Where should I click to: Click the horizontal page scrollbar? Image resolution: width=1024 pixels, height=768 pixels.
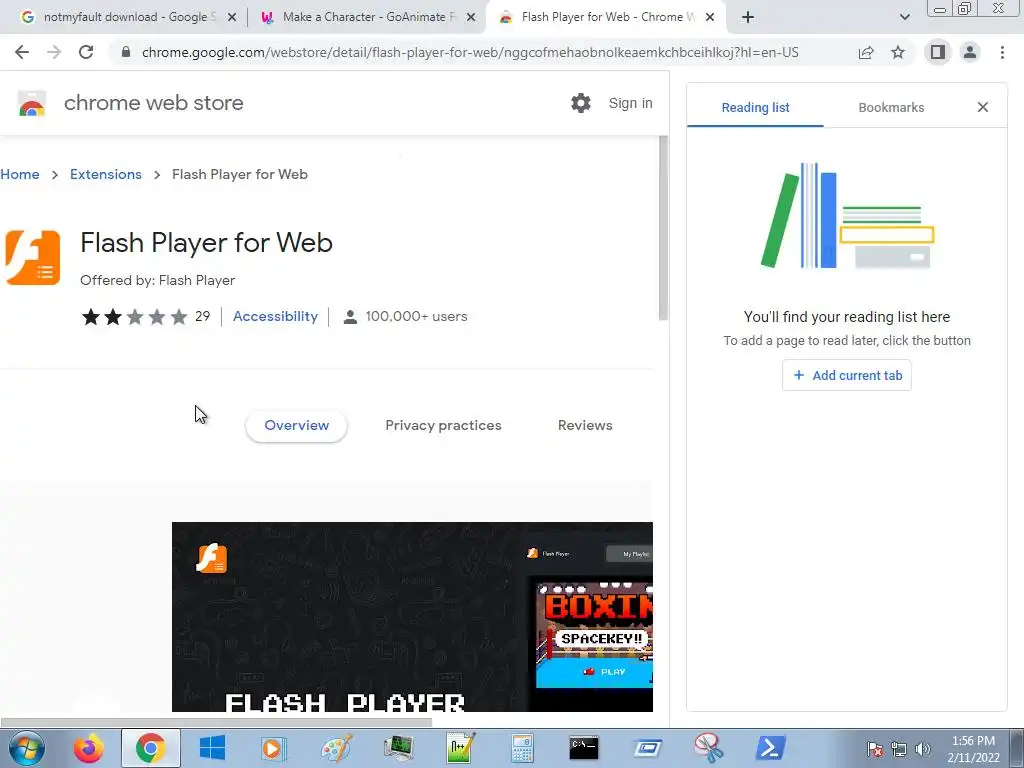pyautogui.click(x=216, y=722)
